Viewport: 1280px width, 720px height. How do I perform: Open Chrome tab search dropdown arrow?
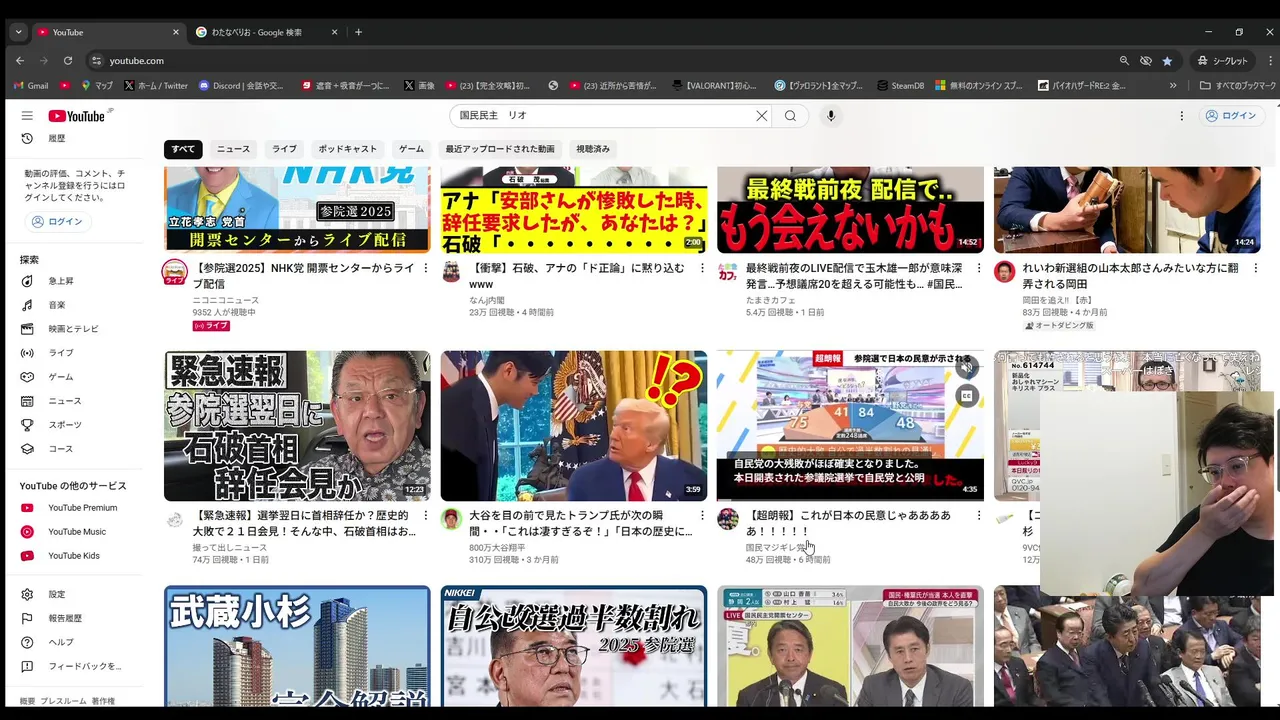pyautogui.click(x=18, y=32)
